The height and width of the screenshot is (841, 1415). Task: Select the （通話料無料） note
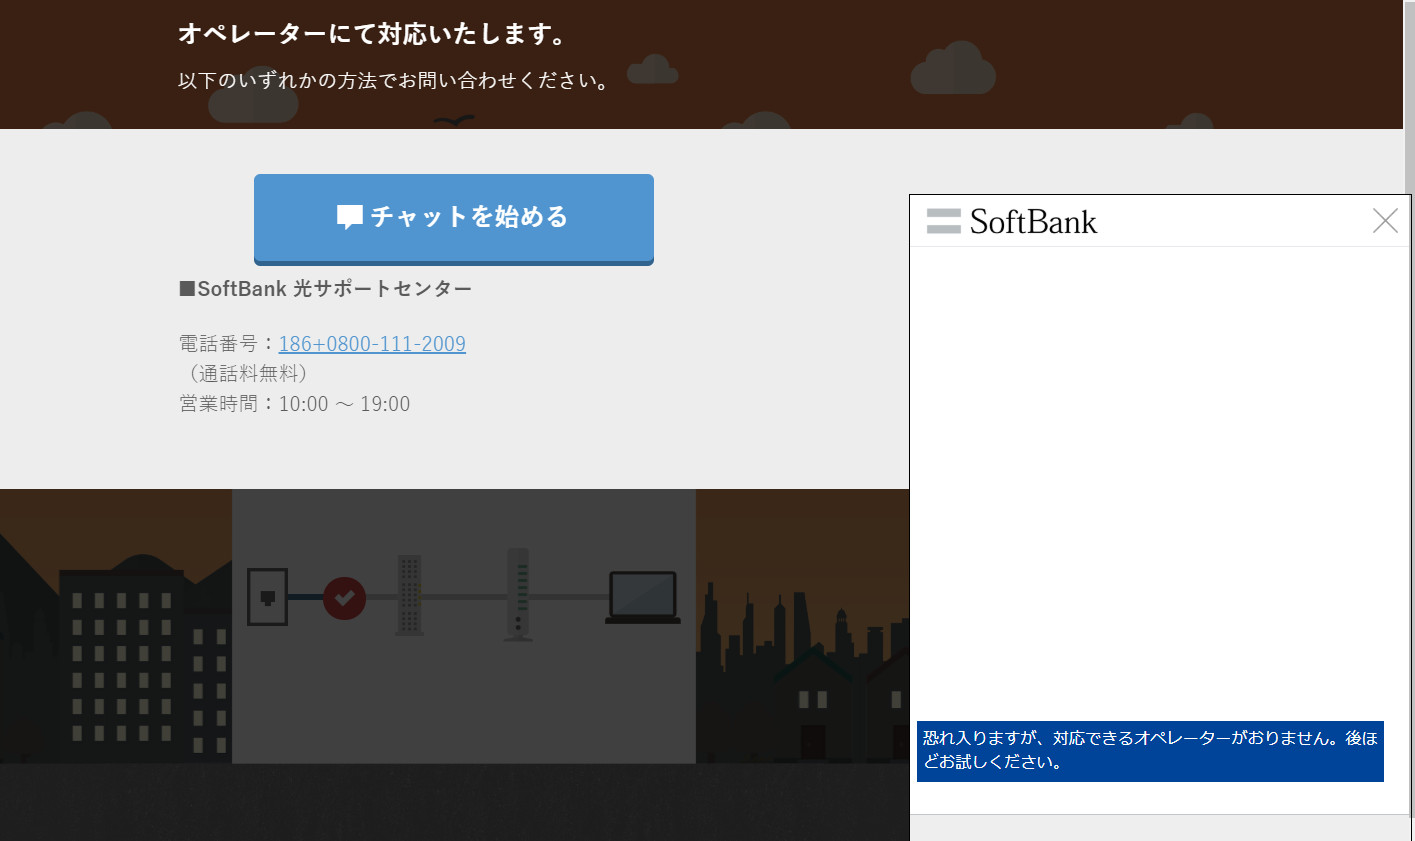click(247, 374)
